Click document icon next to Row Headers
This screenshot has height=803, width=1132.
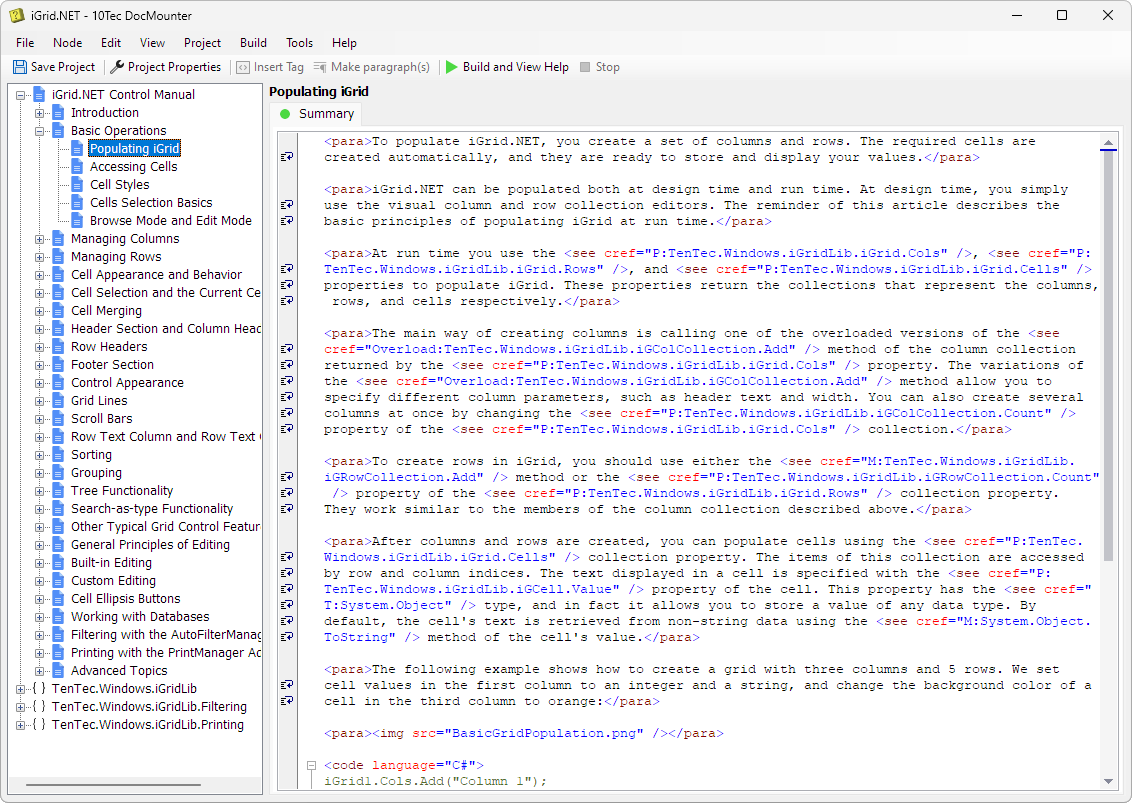[58, 347]
